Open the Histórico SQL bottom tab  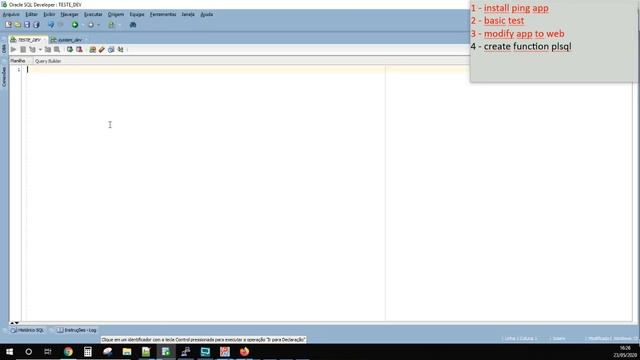click(x=28, y=330)
